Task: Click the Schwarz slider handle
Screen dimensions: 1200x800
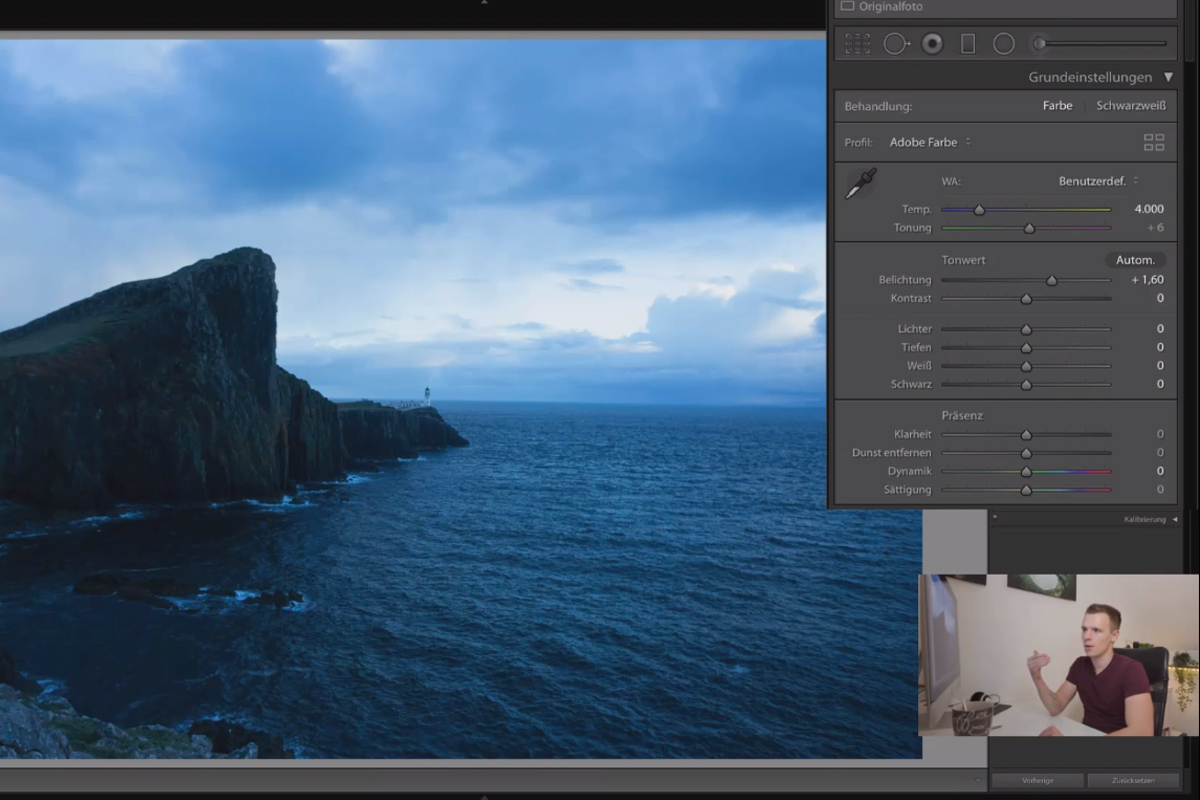Action: coord(1026,384)
